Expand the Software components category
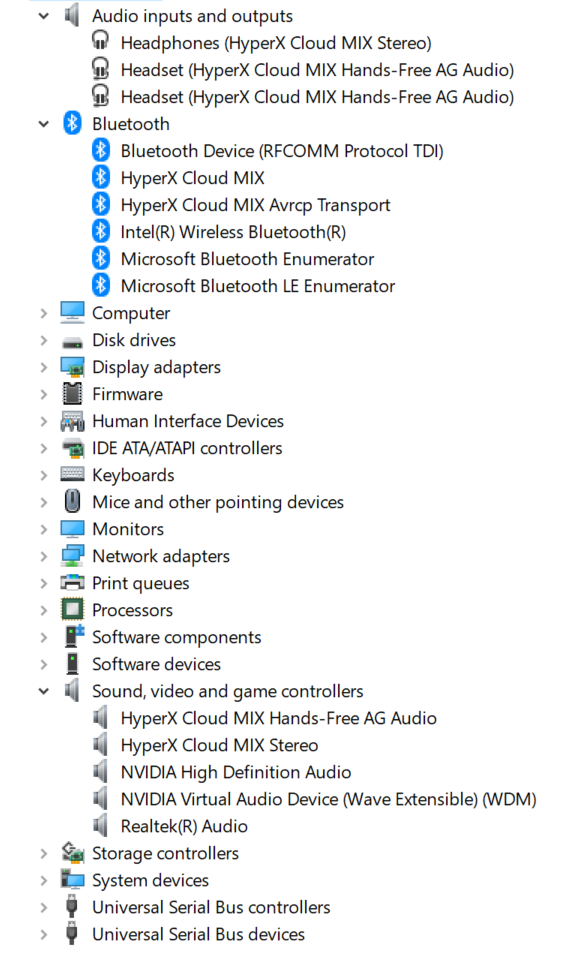564x953 pixels. (43, 638)
